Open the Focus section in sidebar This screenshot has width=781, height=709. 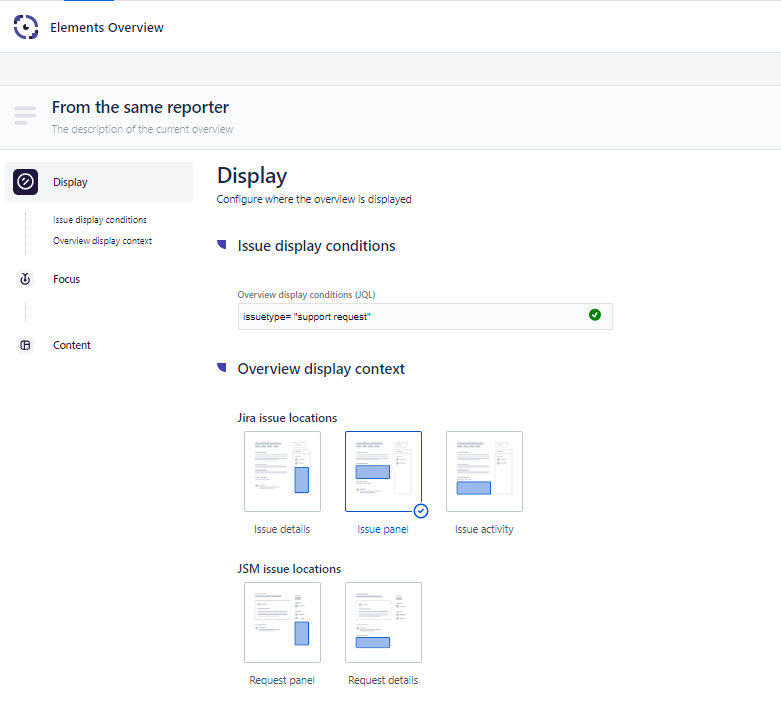pos(67,280)
